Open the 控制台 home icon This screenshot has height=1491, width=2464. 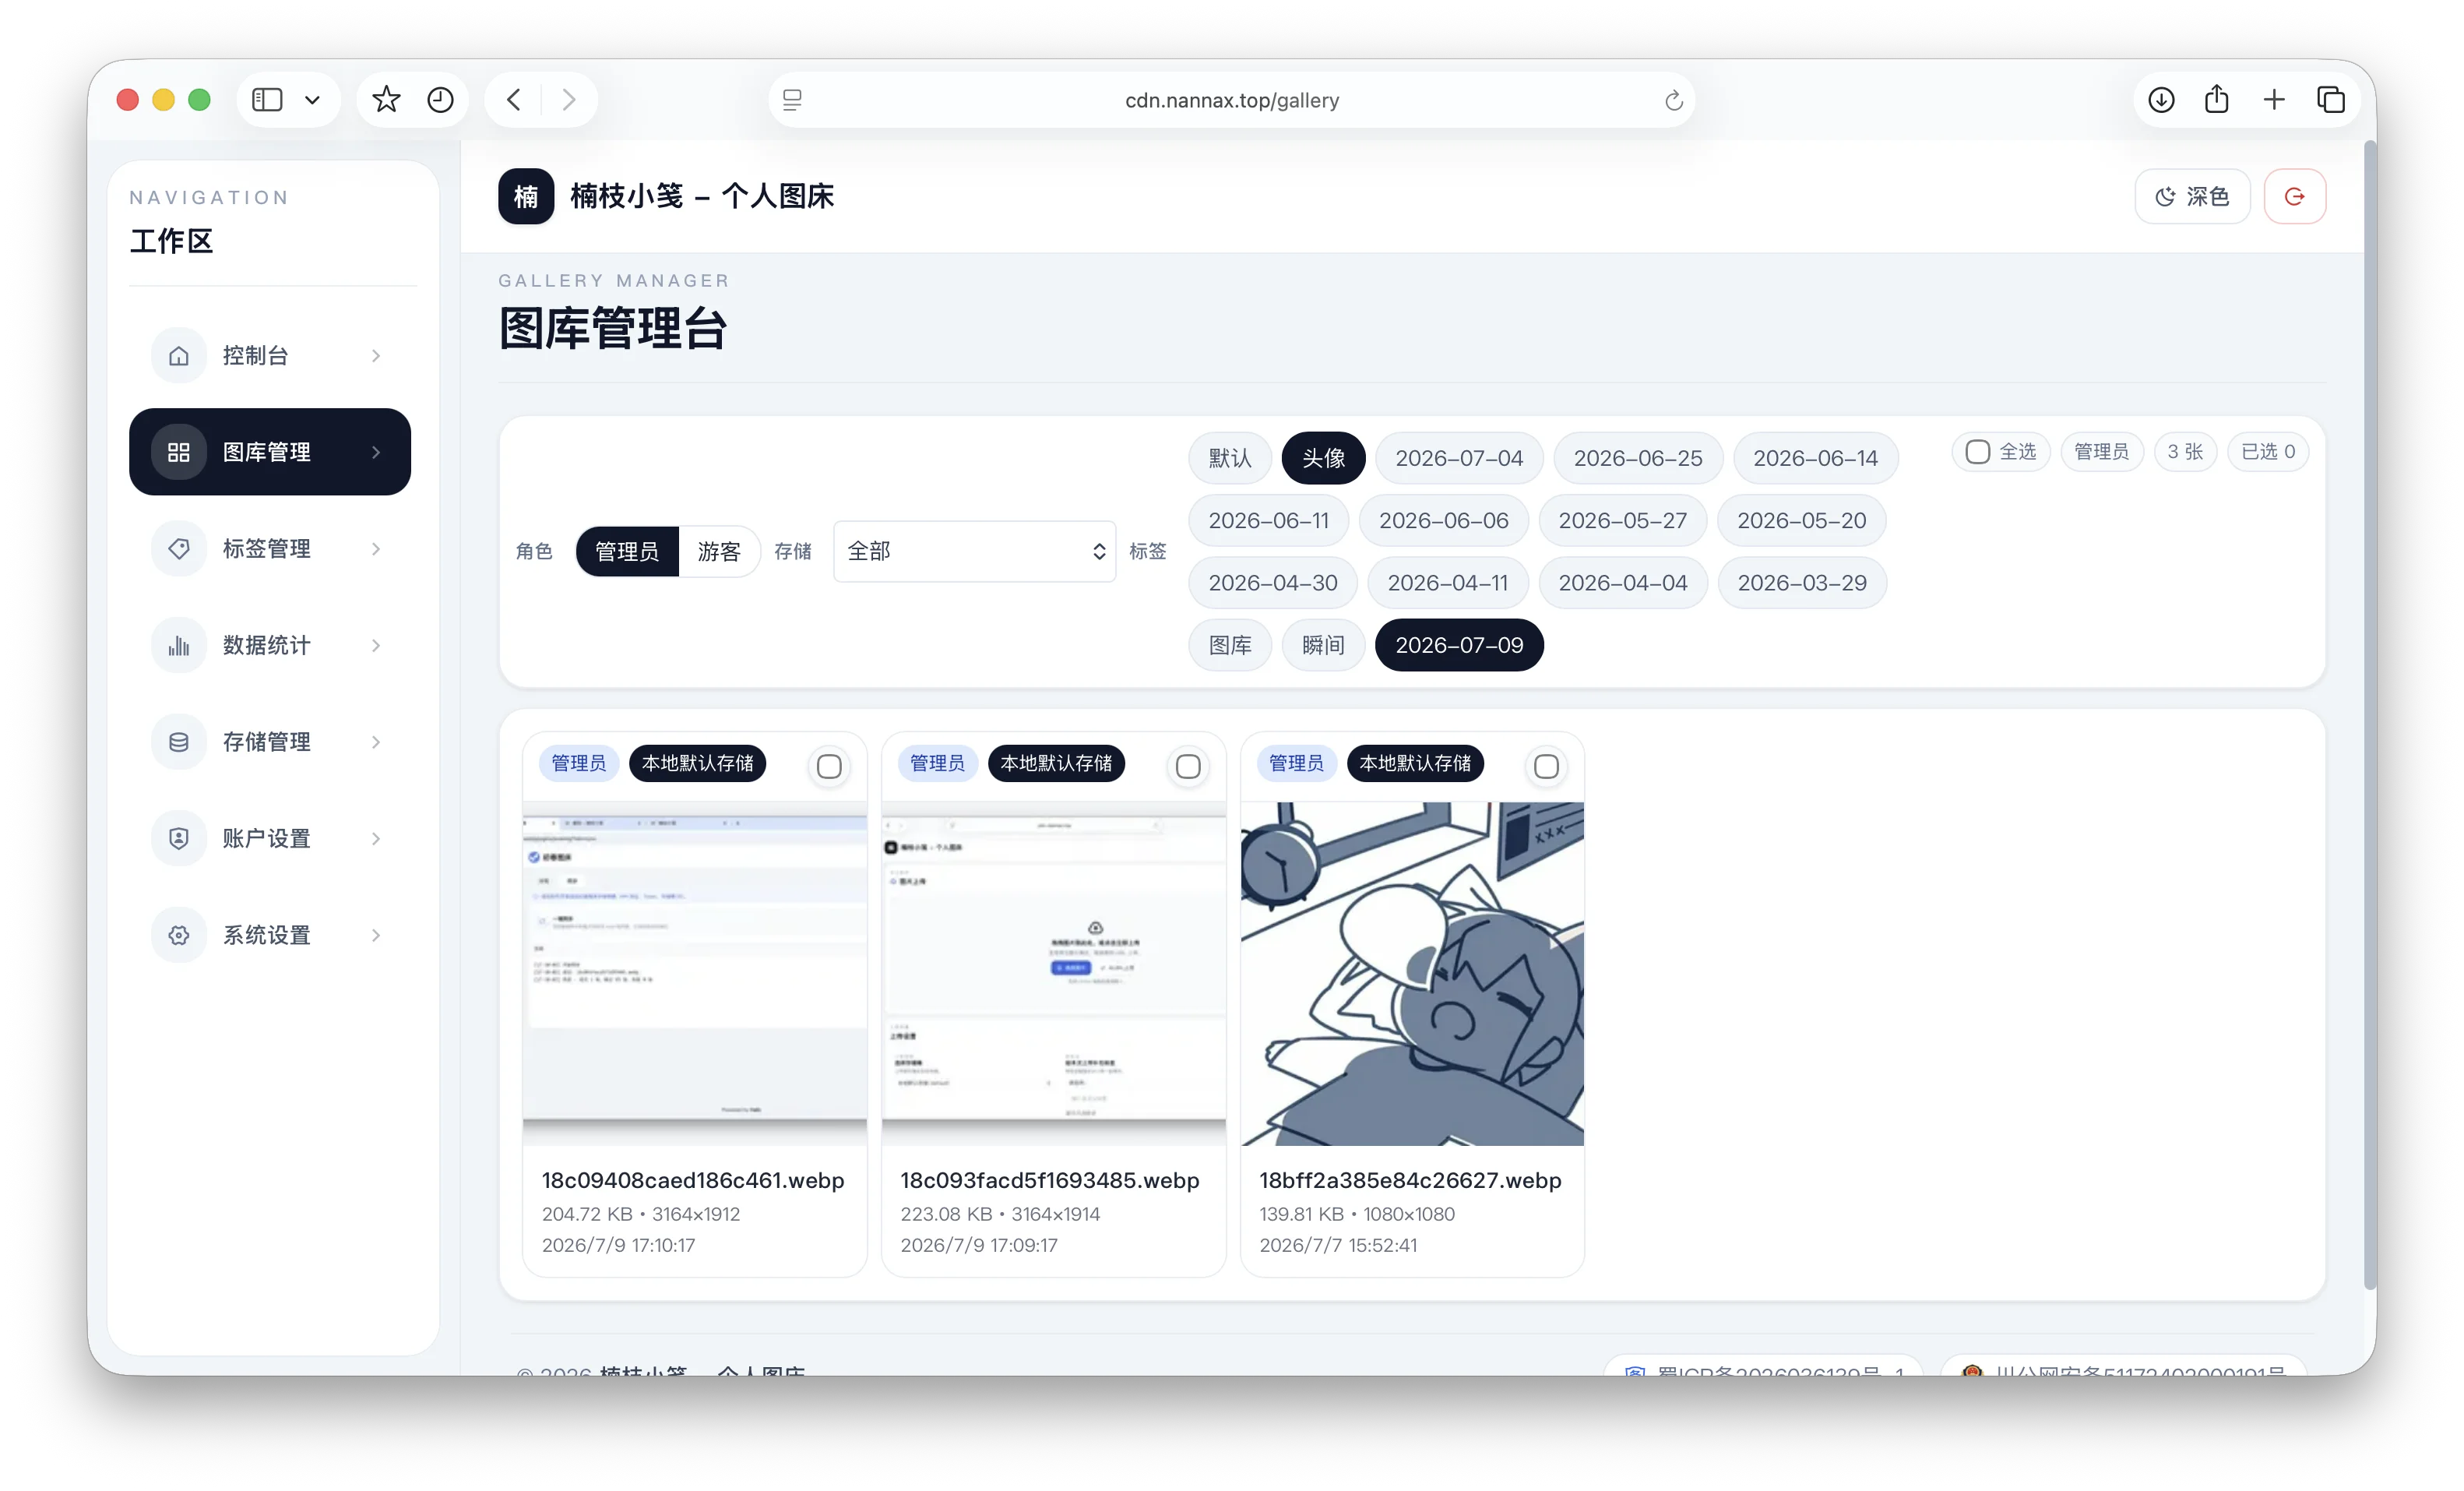coord(179,355)
